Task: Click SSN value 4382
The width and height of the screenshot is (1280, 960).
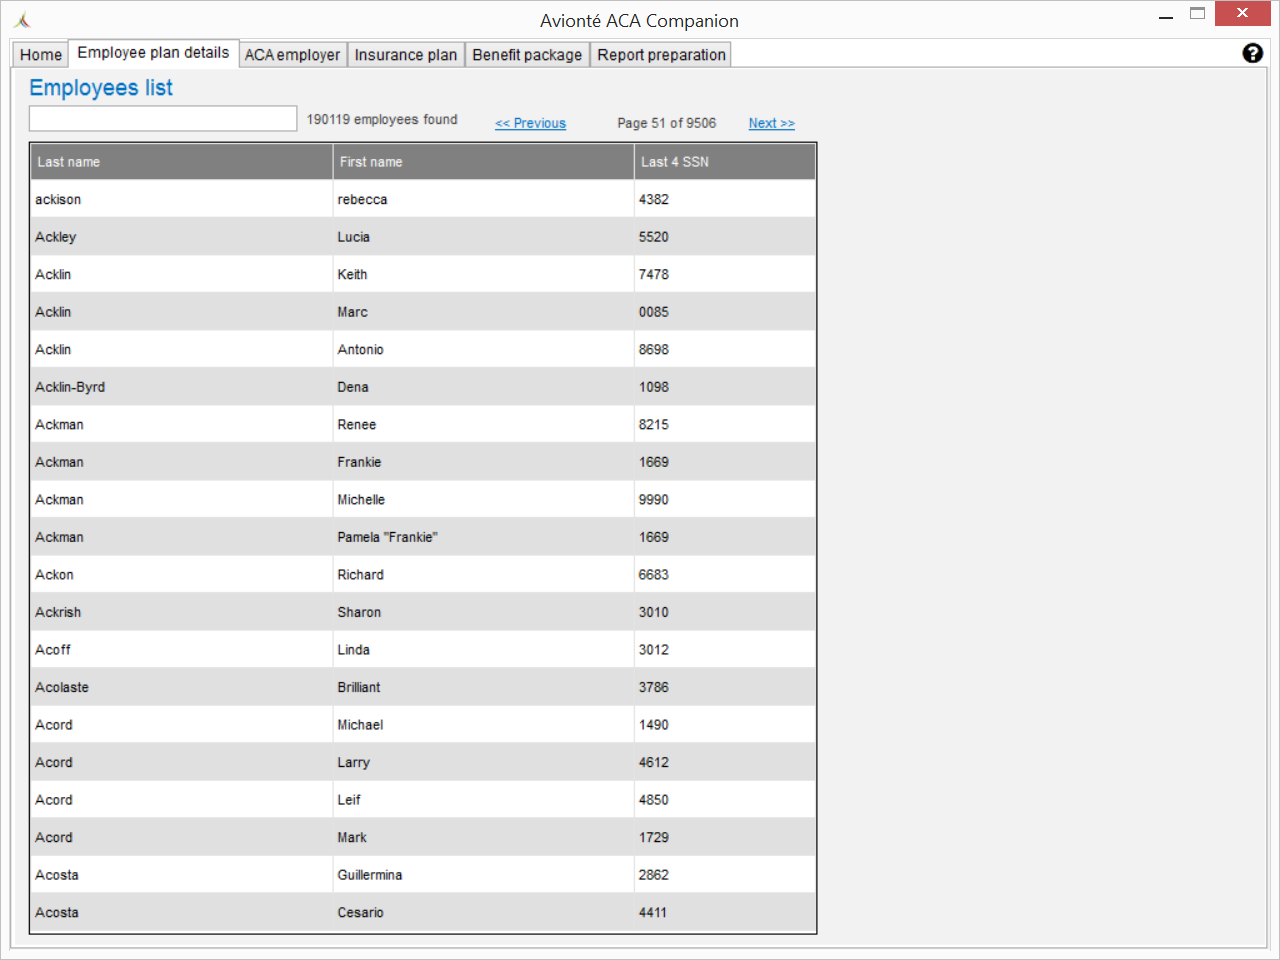Action: 654,200
